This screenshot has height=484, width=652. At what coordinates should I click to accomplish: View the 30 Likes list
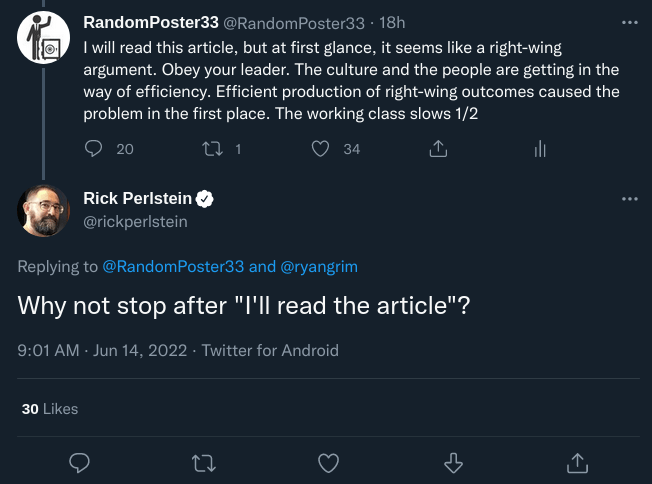click(49, 408)
